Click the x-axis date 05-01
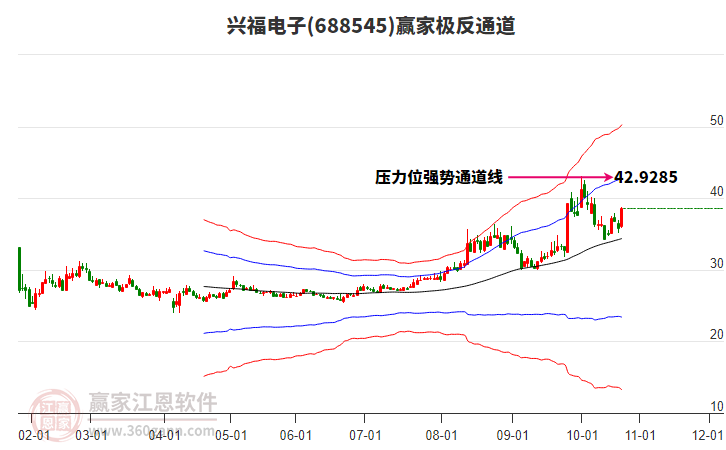Image resolution: width=726 pixels, height=450 pixels. tap(231, 435)
